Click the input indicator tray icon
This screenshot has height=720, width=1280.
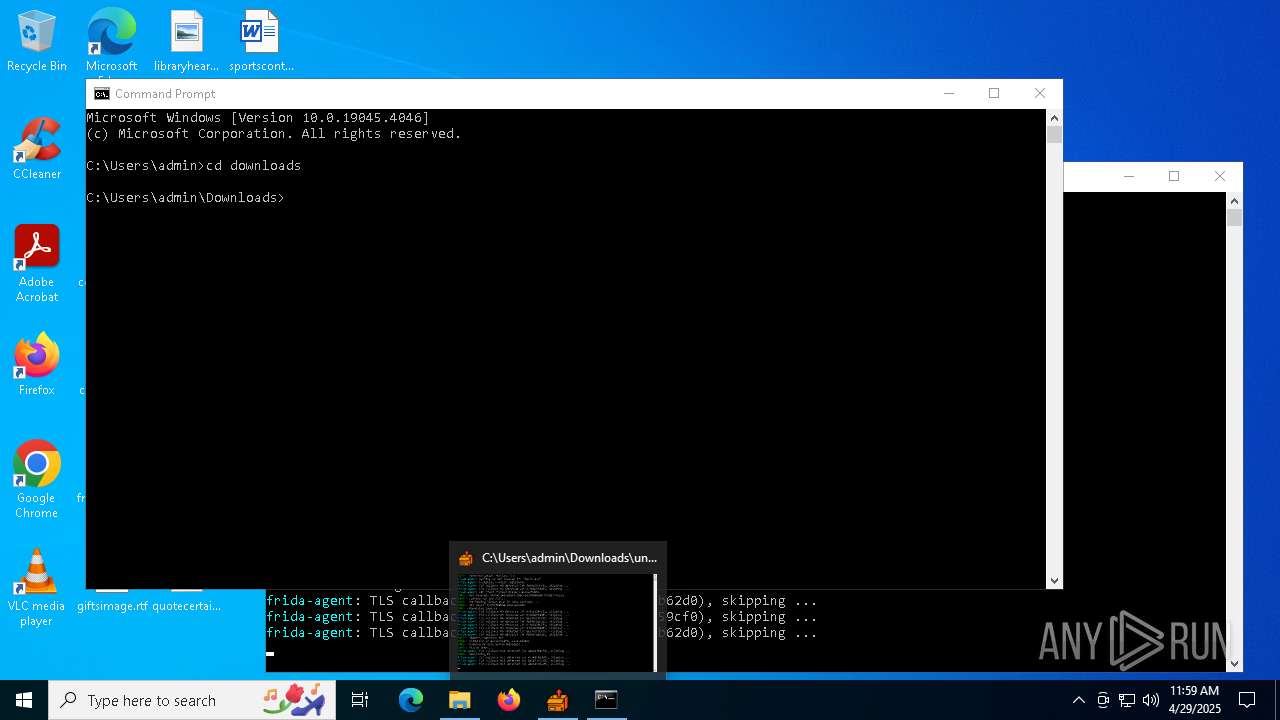click(x=1103, y=700)
